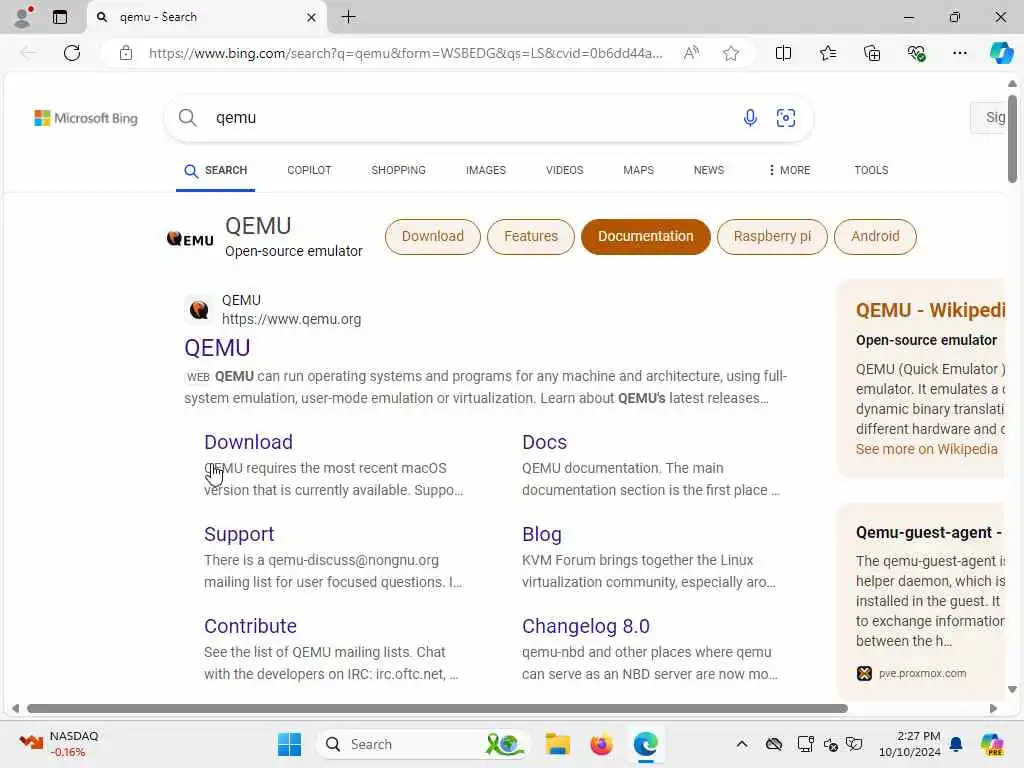Open the Blog sitelink
The image size is (1024, 768).
pyautogui.click(x=541, y=534)
